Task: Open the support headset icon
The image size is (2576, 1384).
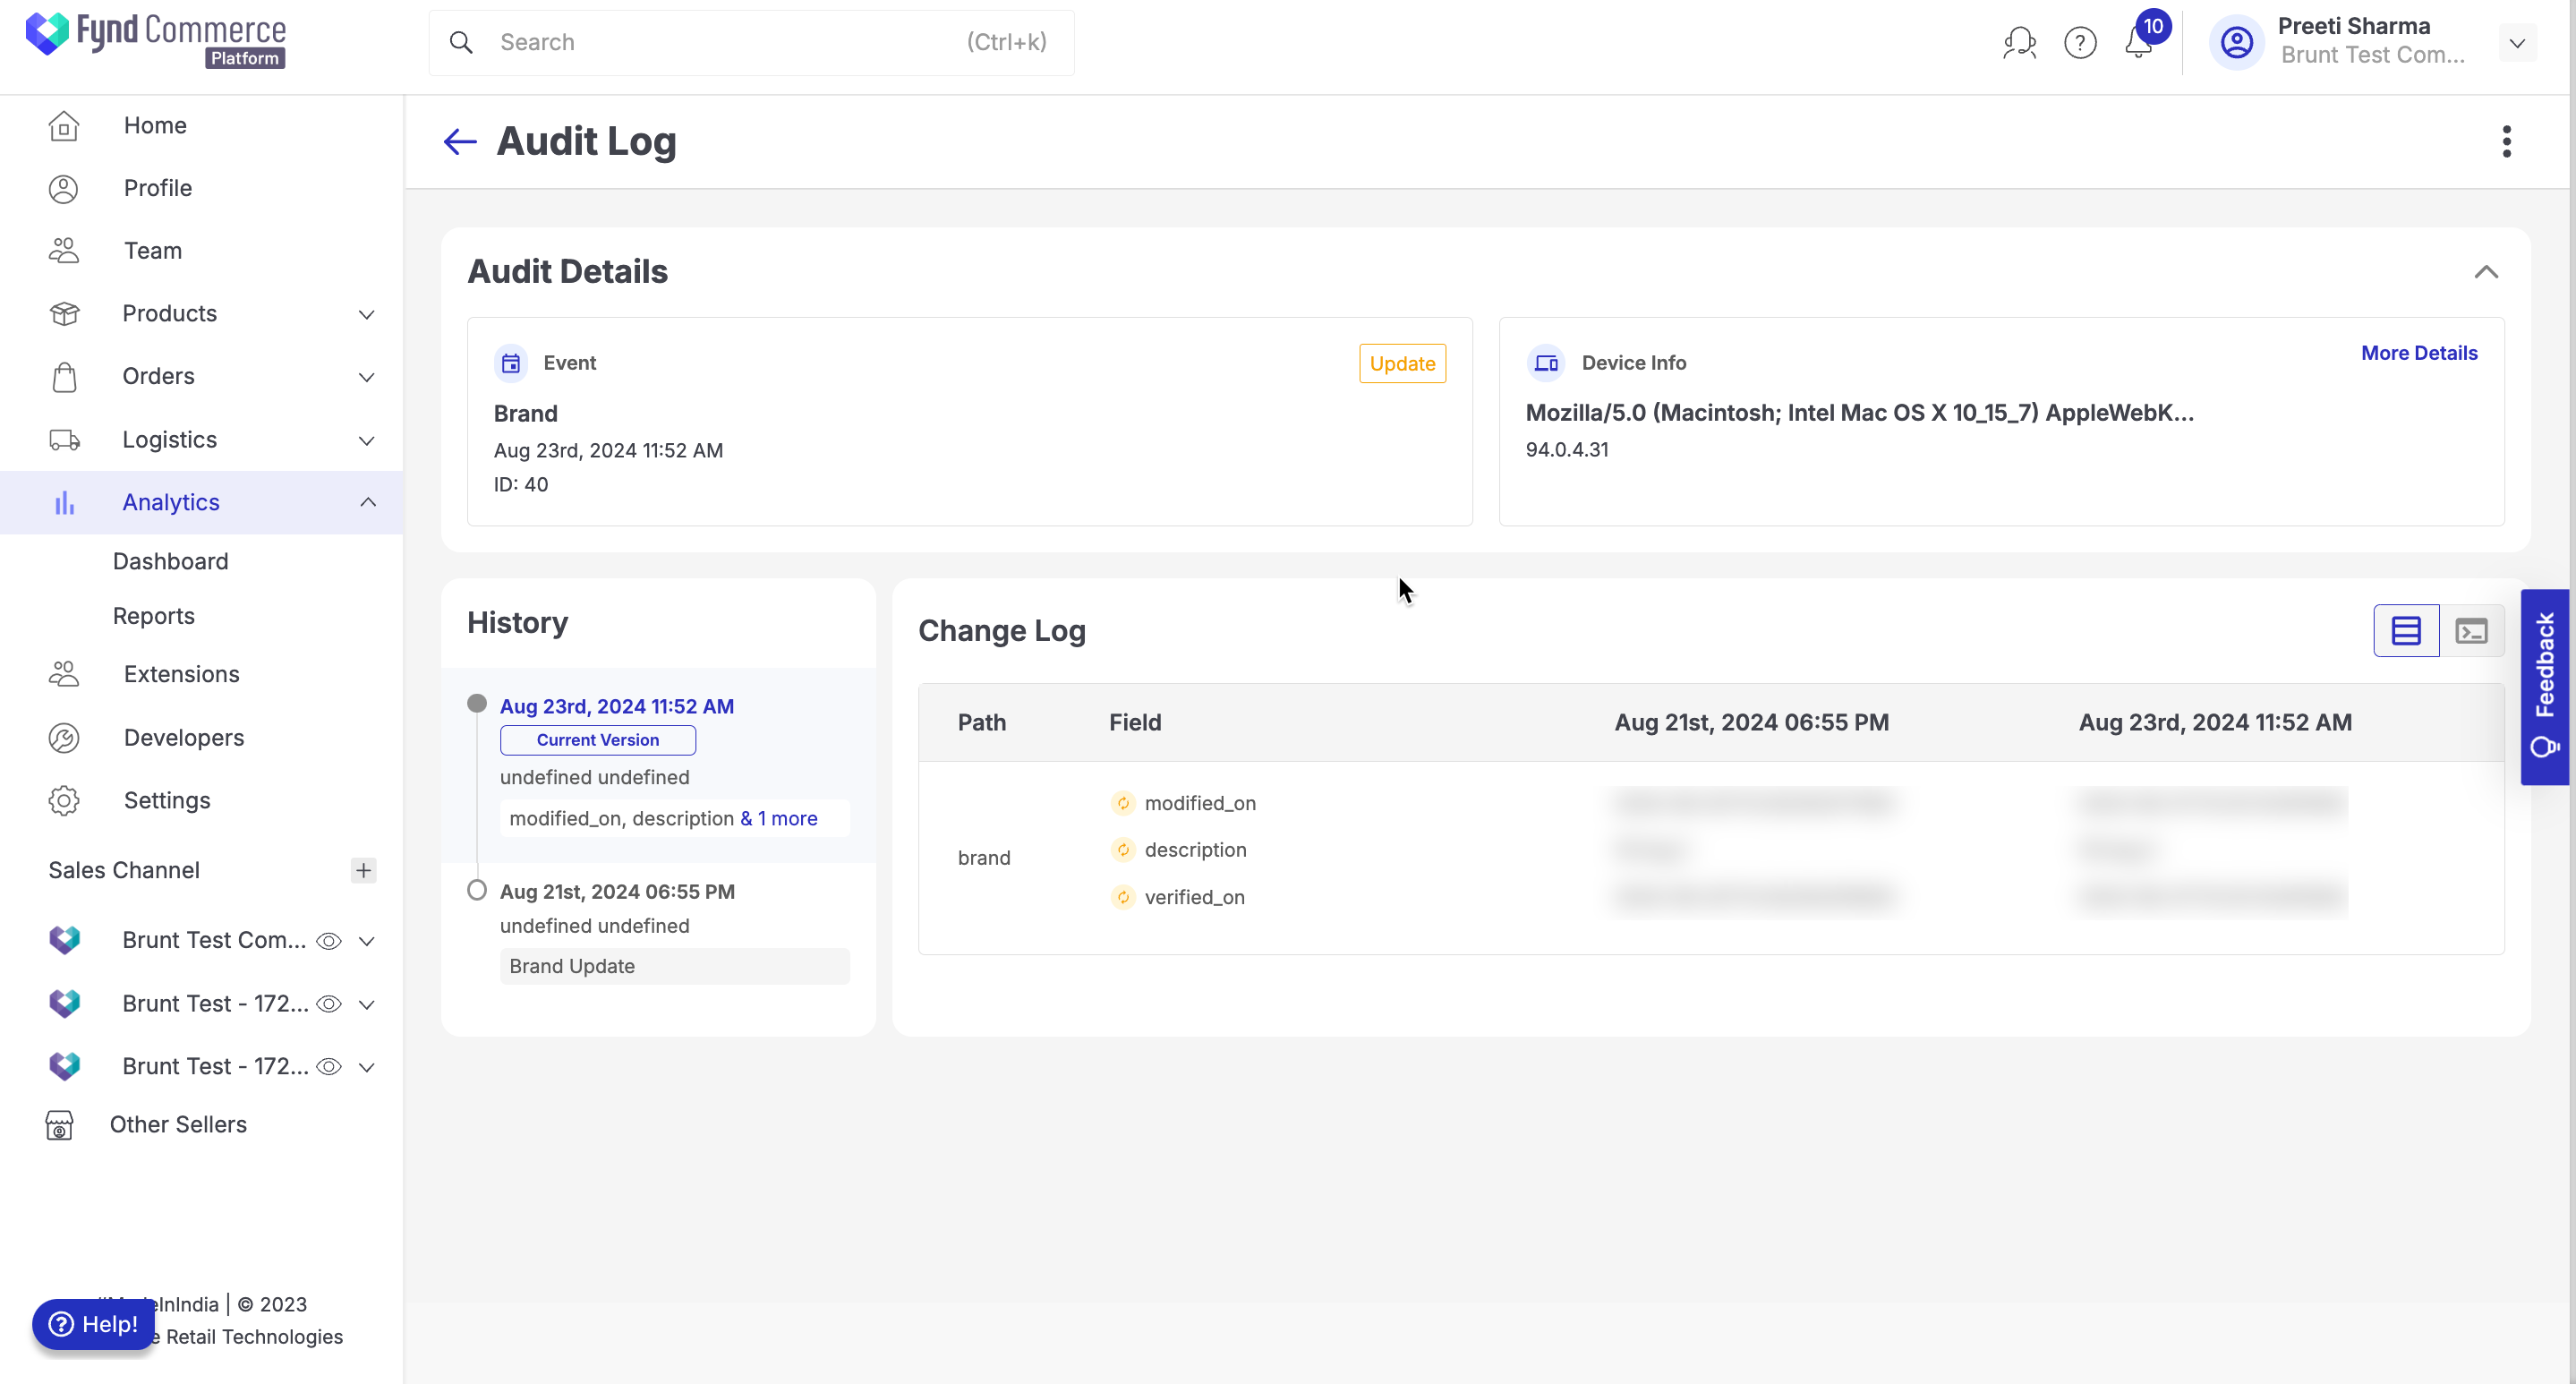Action: click(2019, 42)
